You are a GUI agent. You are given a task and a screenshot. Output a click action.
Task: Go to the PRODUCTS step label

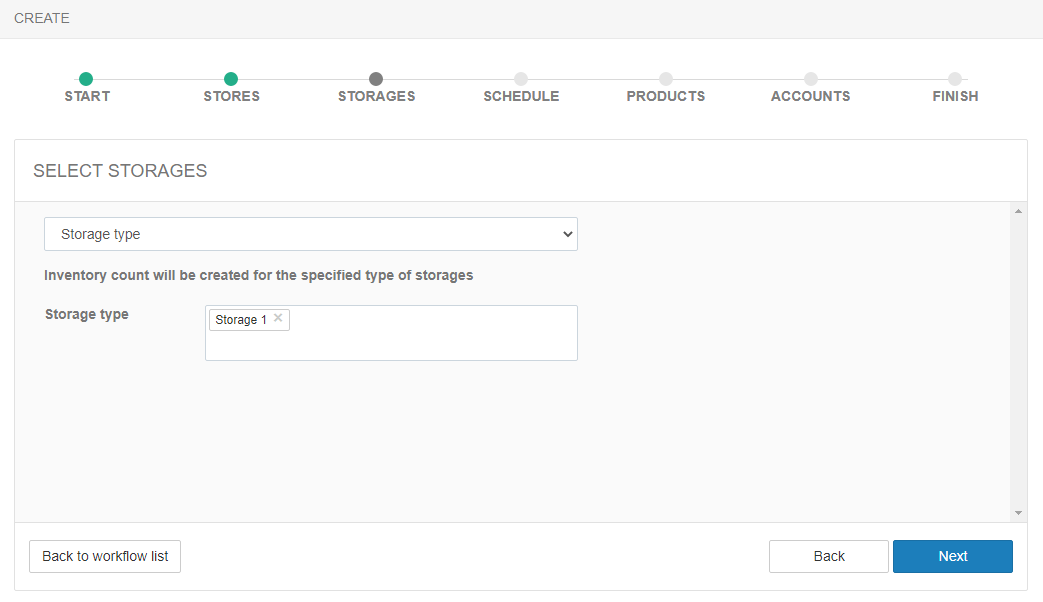tap(665, 97)
